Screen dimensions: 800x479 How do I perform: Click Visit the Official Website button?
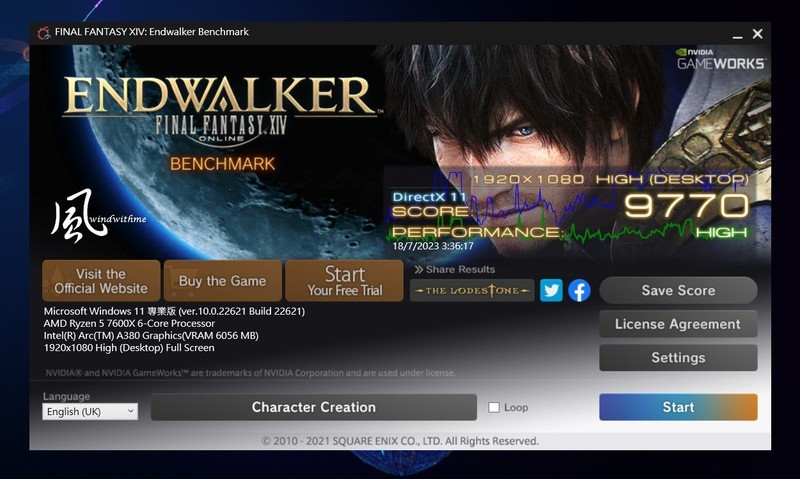pos(101,281)
